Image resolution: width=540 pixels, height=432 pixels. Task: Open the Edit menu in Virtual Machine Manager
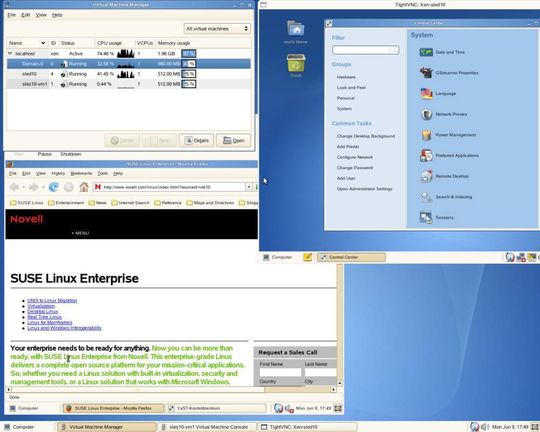(25, 15)
